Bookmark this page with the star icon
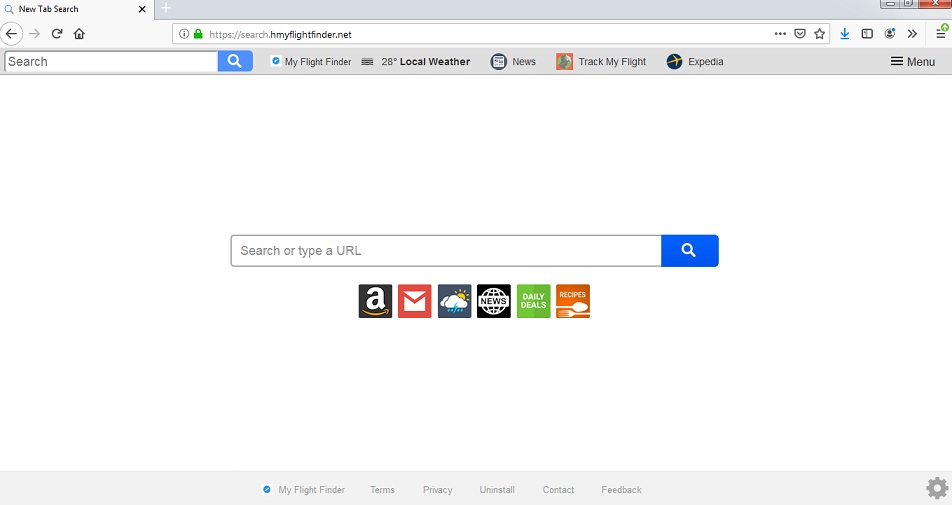This screenshot has height=505, width=952. [x=820, y=34]
